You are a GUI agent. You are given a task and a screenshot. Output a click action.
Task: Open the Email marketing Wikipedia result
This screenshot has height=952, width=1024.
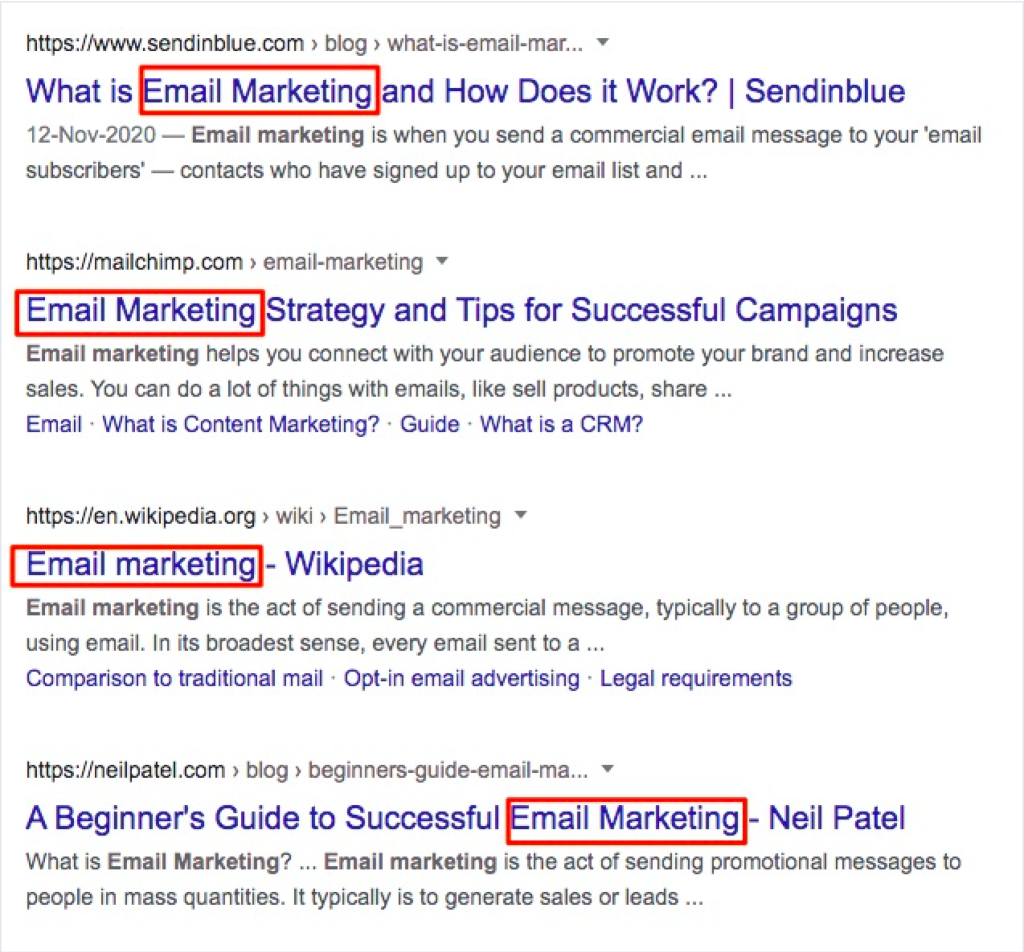point(224,564)
